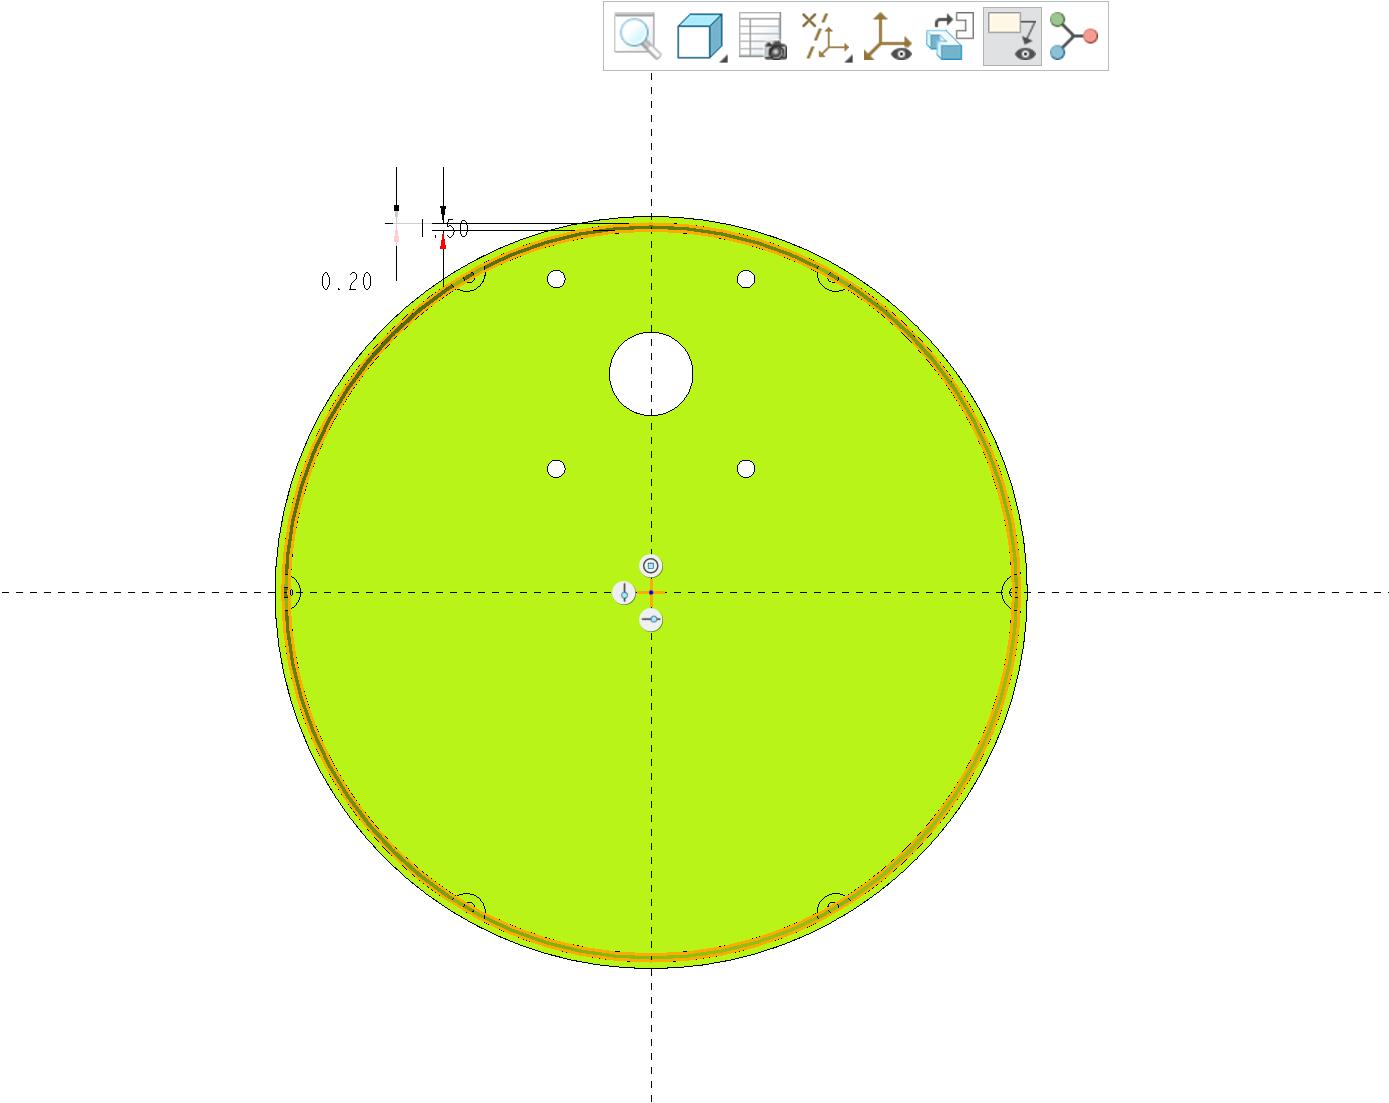Toggle spin center axes visibility

888,36
